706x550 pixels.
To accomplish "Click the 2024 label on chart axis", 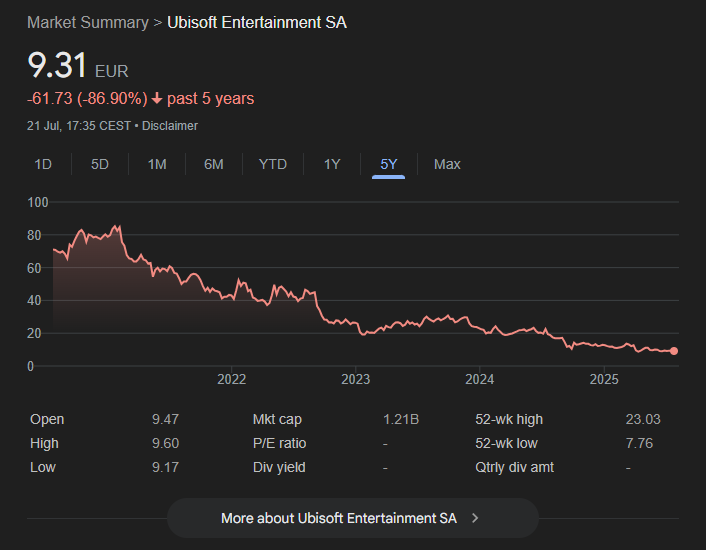I will pyautogui.click(x=480, y=379).
